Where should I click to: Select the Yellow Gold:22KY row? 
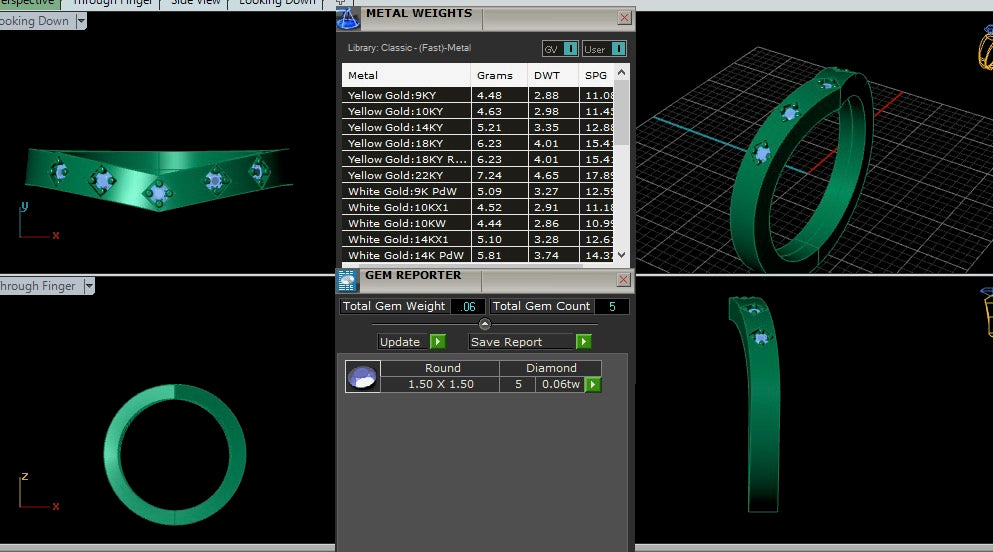478,175
